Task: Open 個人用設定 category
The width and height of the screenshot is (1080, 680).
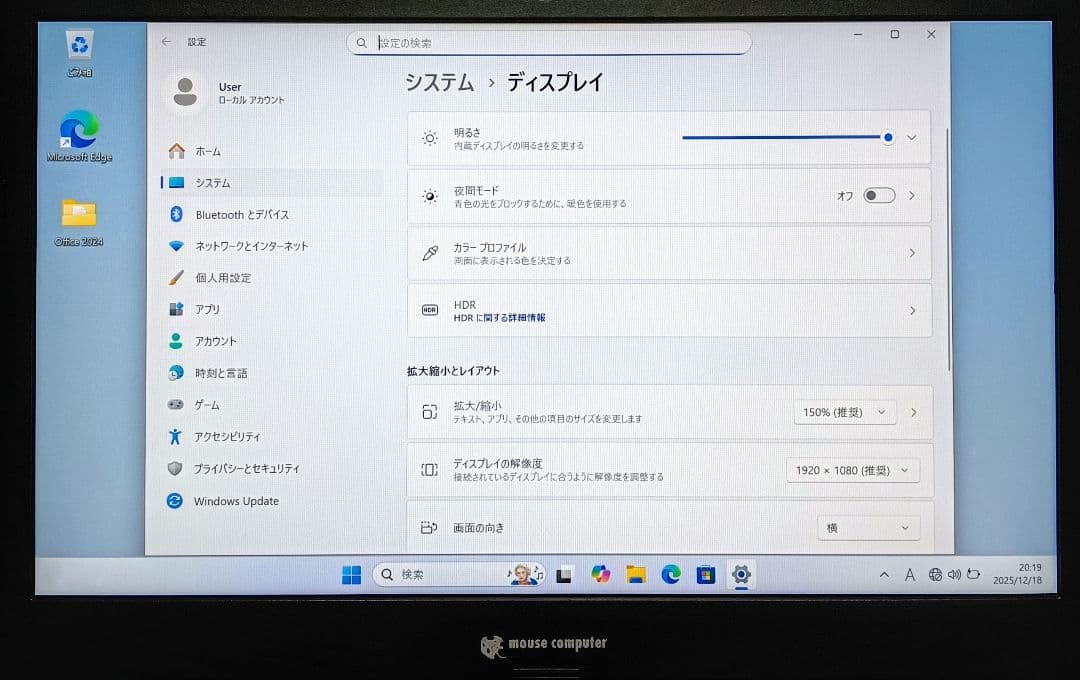Action: (x=271, y=278)
